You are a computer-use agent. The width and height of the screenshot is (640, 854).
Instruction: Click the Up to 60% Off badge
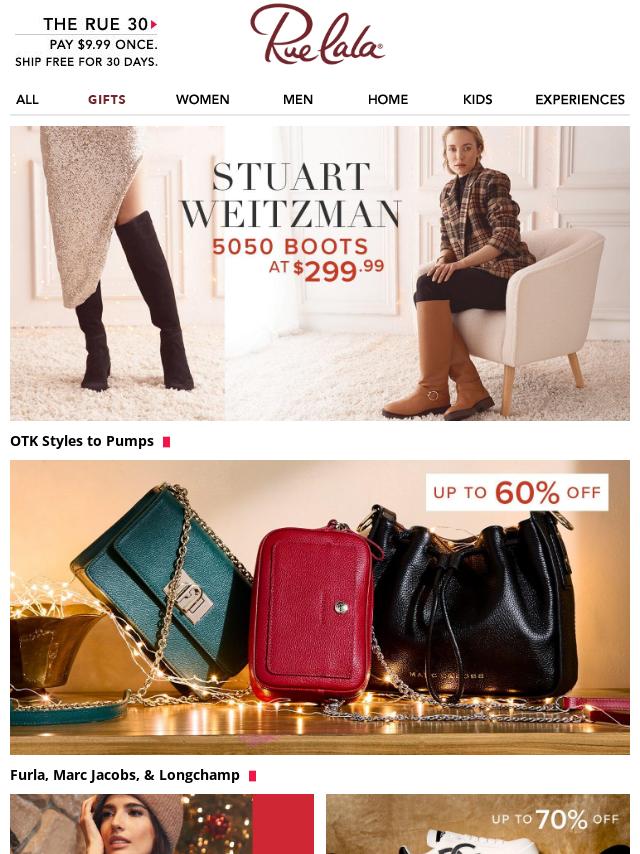click(x=517, y=492)
